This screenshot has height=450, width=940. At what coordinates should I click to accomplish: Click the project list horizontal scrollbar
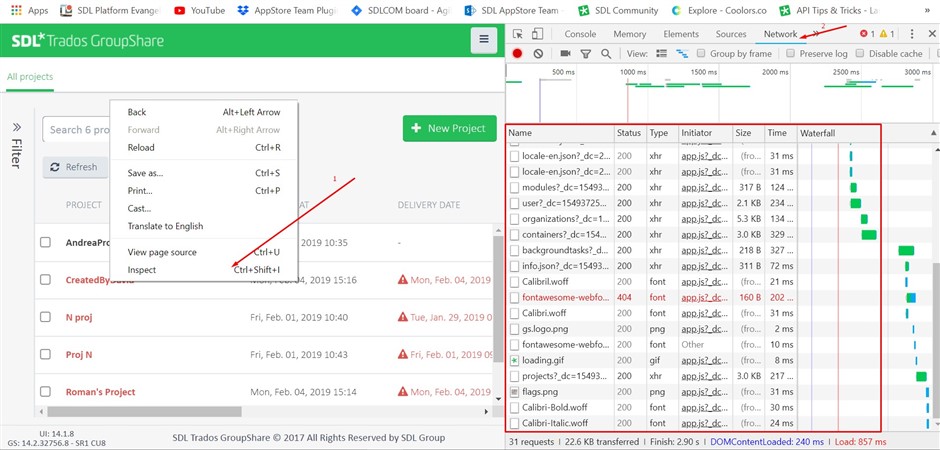(144, 412)
